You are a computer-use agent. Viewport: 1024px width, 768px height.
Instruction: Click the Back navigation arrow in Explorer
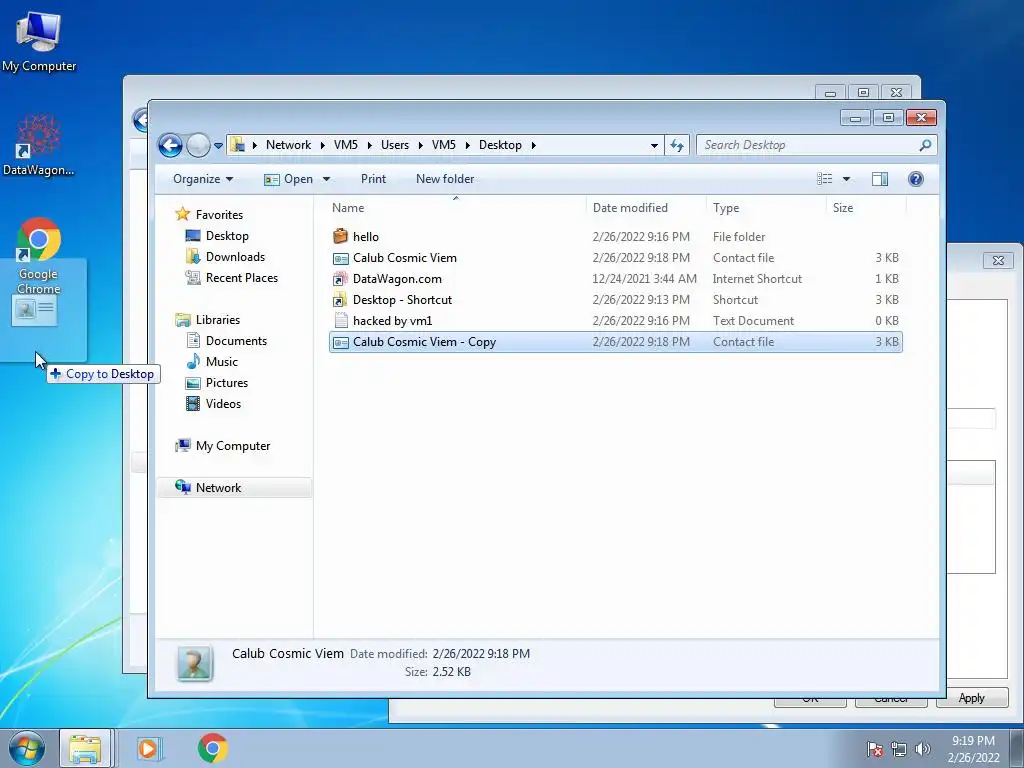(170, 145)
